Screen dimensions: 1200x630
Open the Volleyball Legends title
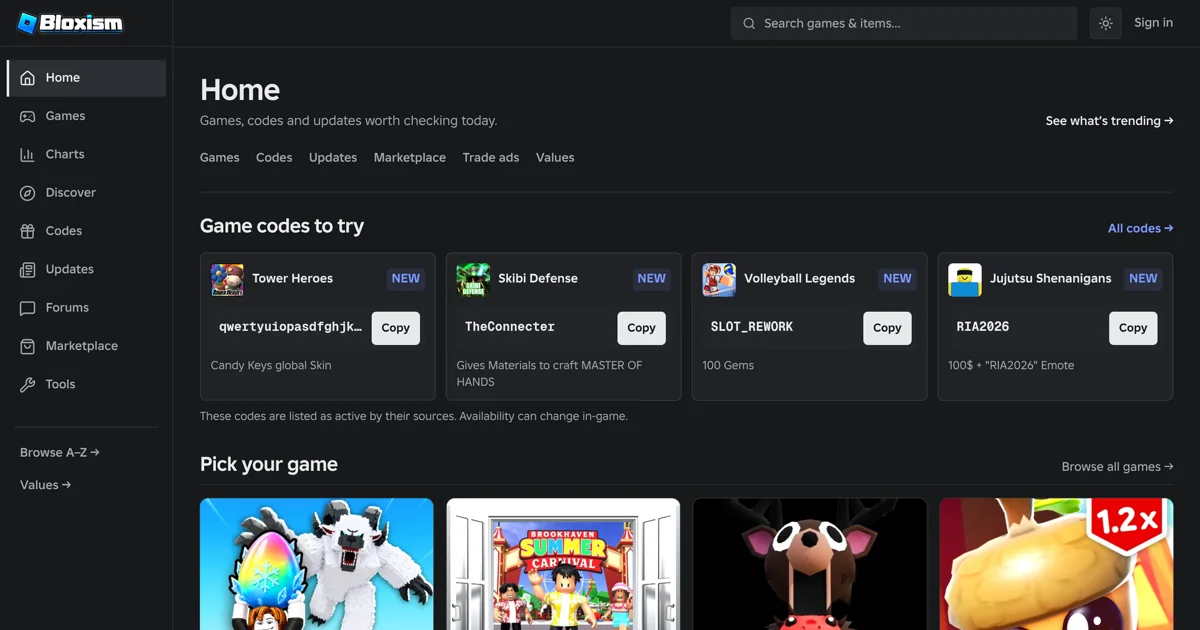tap(800, 279)
